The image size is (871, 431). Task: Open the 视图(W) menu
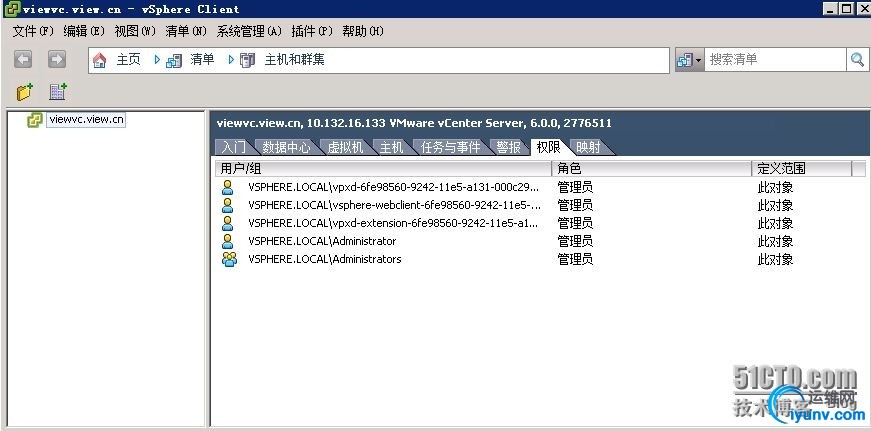click(135, 32)
